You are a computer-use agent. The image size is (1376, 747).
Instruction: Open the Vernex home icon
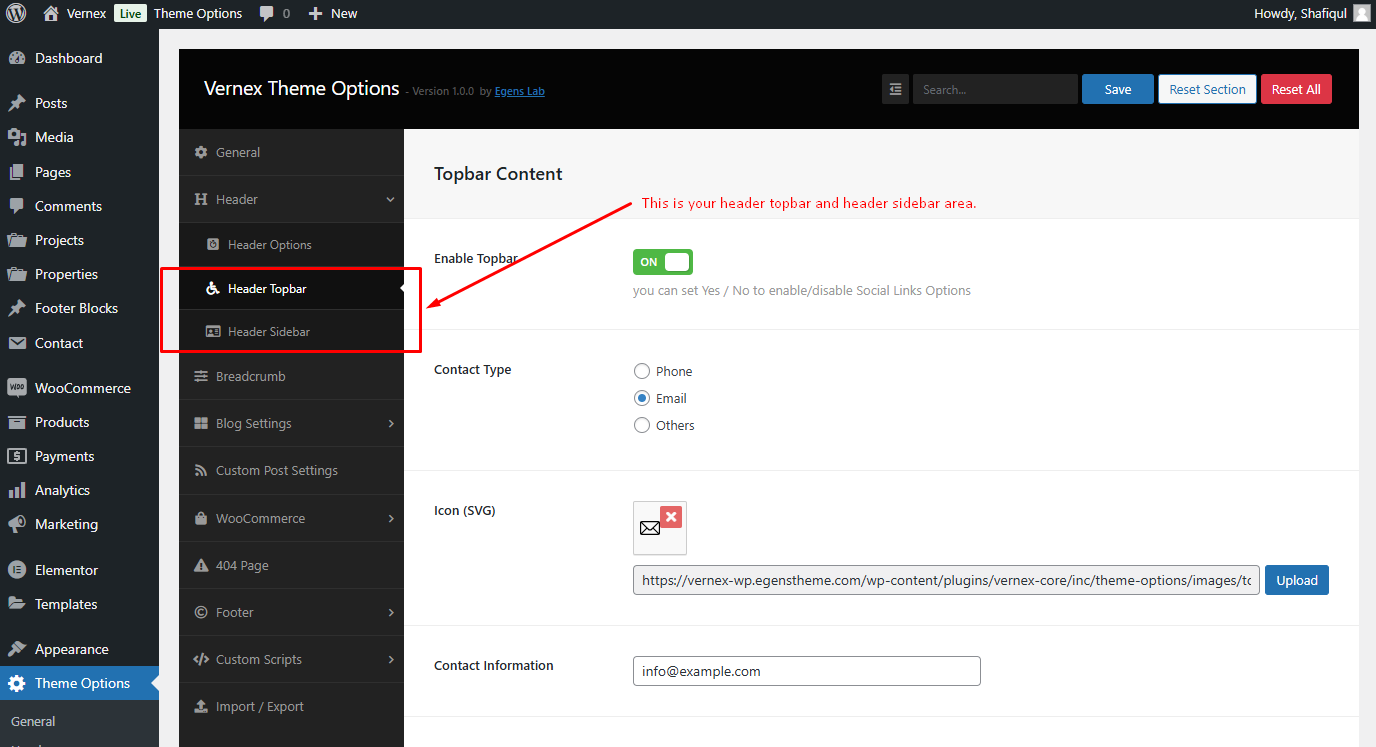[51, 13]
